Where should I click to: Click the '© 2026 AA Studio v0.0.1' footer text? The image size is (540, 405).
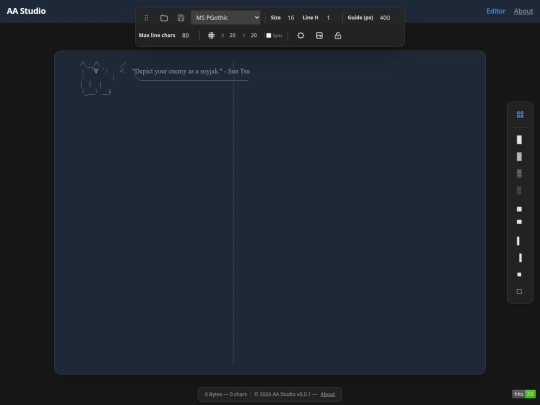pyautogui.click(x=282, y=394)
